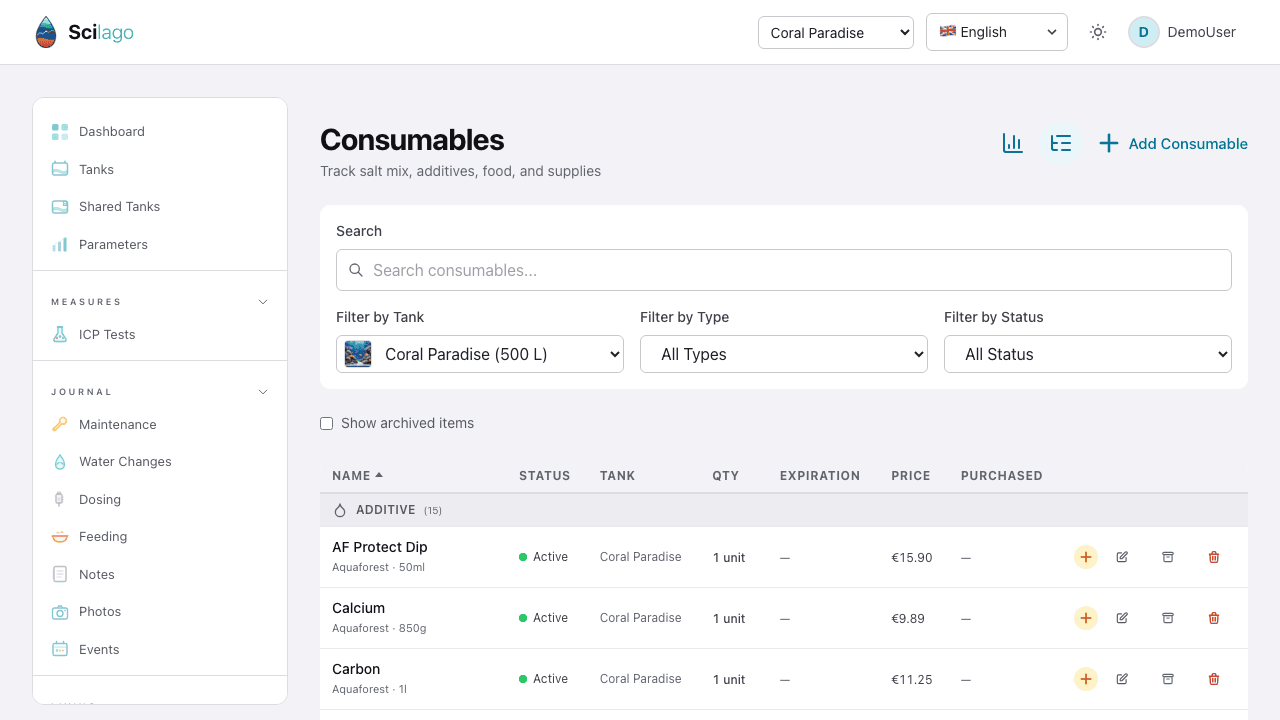Viewport: 1280px width, 720px height.
Task: Open Shared Tanks page
Action: 160,207
